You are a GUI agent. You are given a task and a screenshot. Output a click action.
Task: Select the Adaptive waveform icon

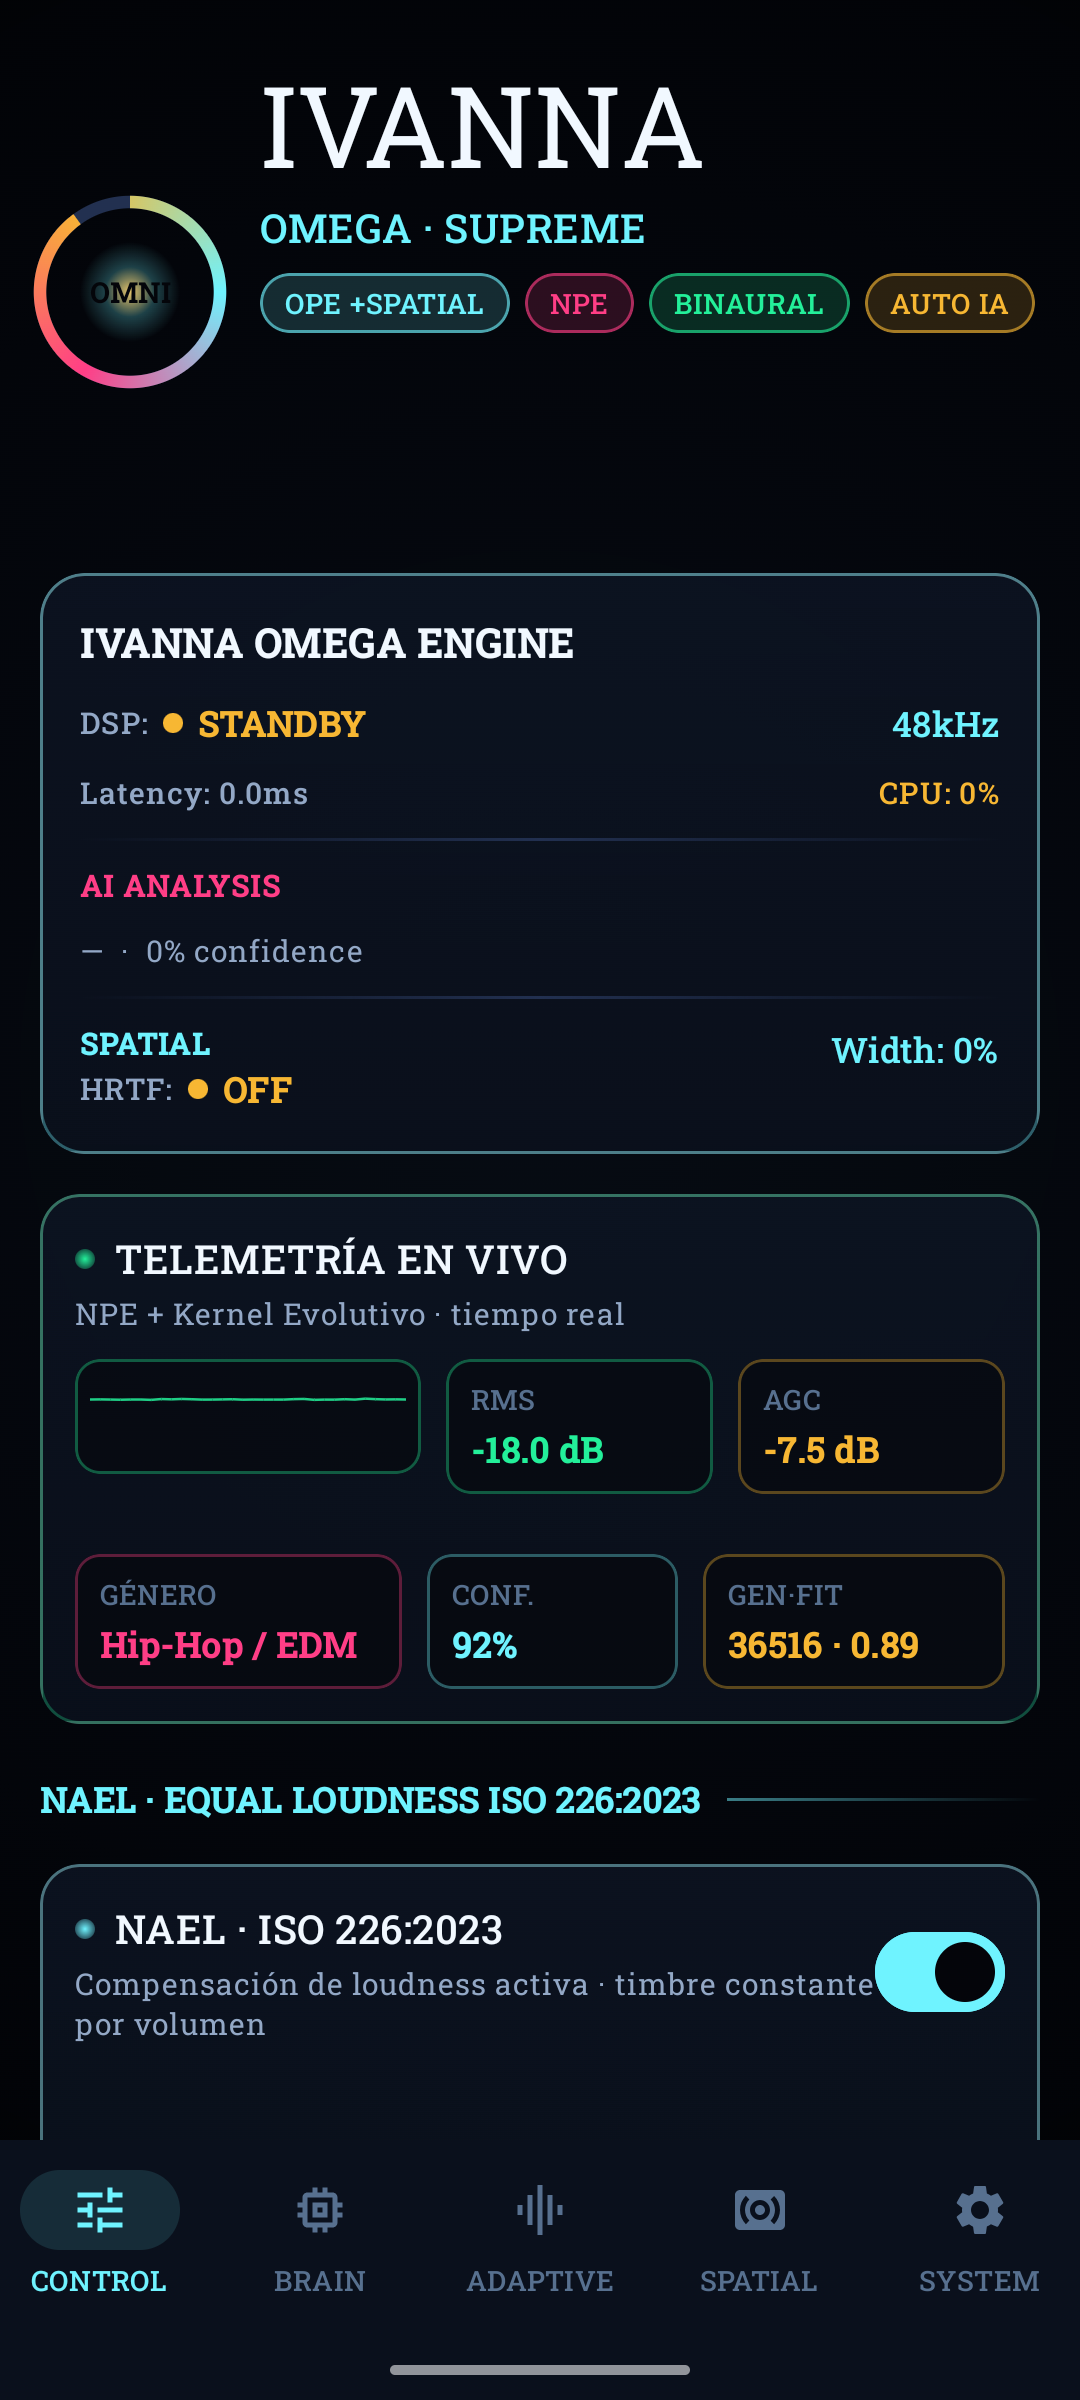coord(540,2210)
